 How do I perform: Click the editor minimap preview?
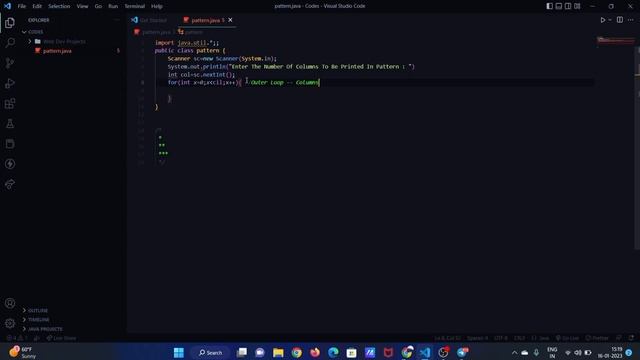(x=616, y=40)
